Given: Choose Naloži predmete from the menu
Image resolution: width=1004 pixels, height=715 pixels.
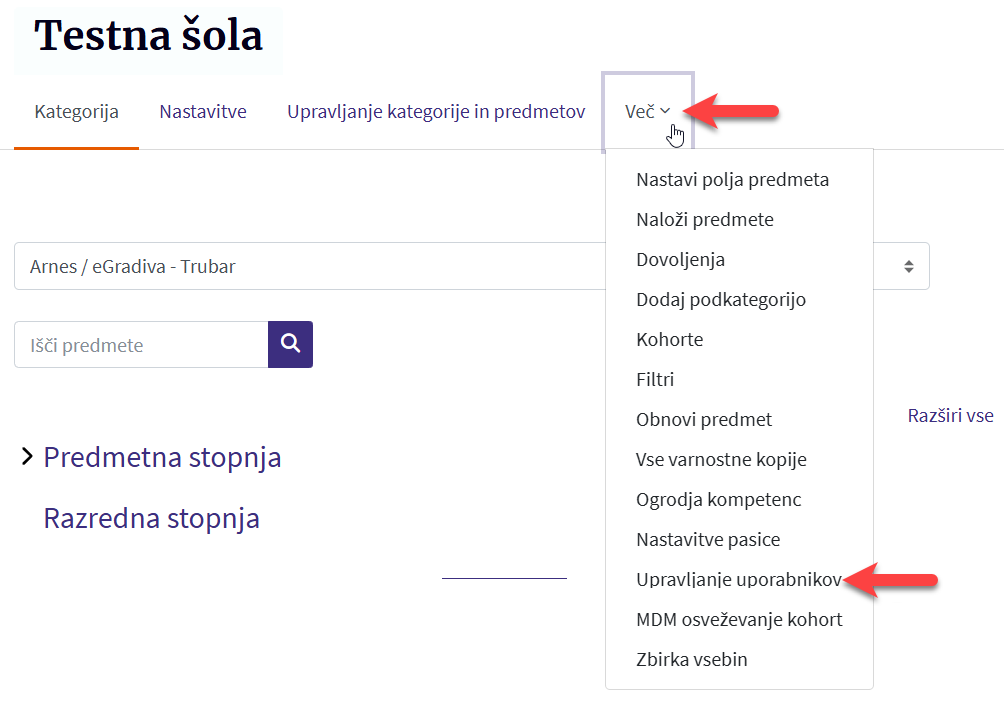Looking at the screenshot, I should [x=704, y=220].
